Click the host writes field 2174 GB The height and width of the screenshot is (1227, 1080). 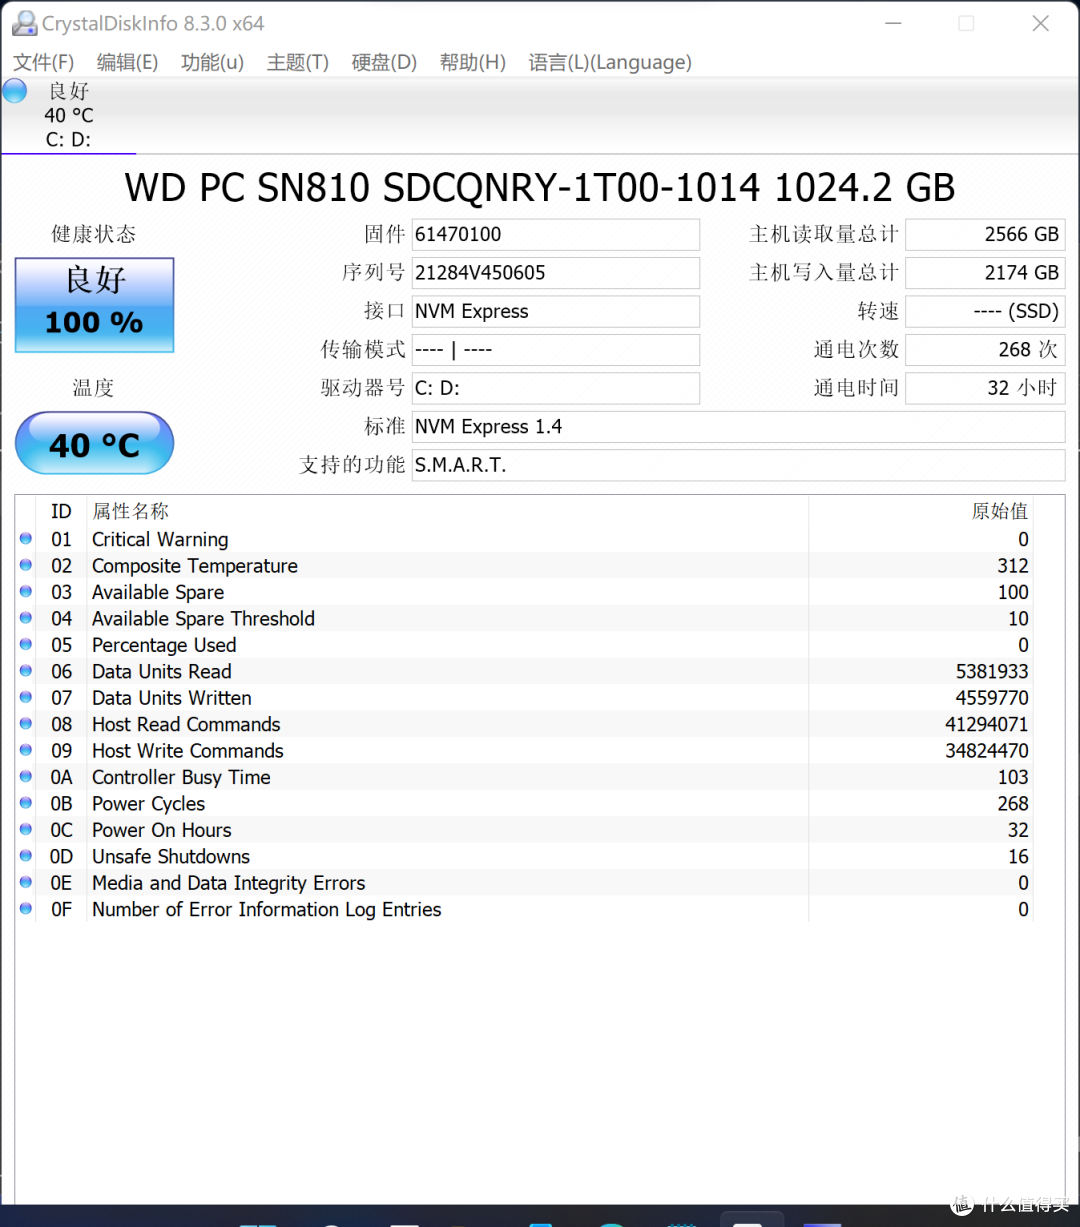click(x=985, y=273)
